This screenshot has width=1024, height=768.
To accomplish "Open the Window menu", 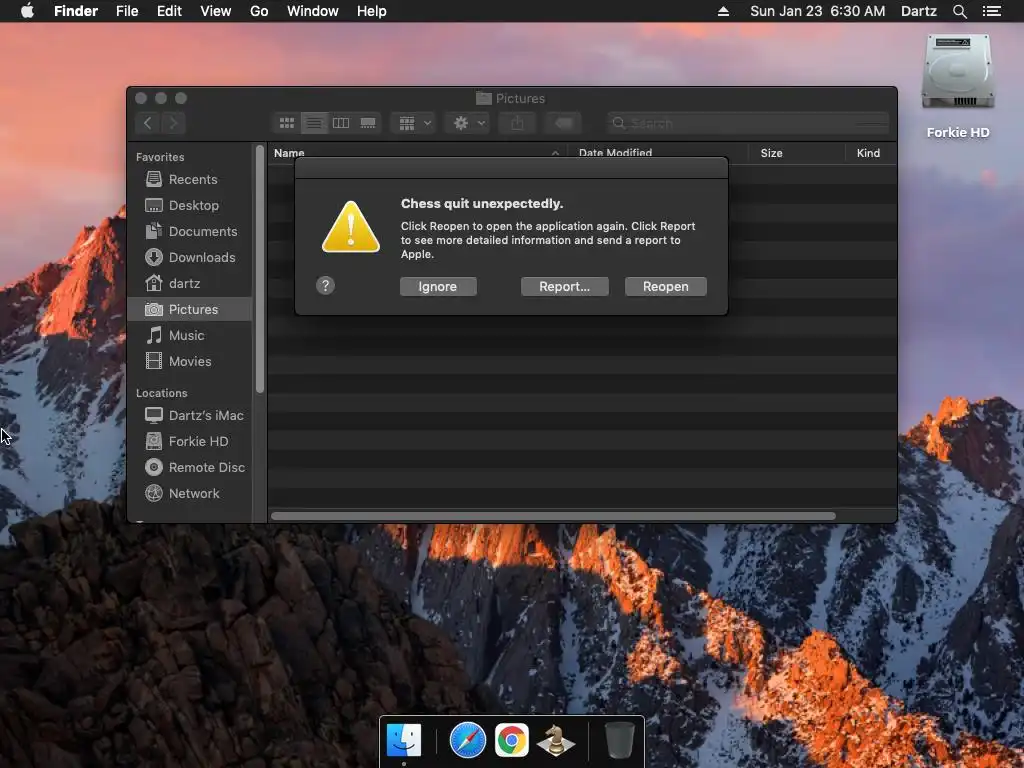I will (313, 11).
